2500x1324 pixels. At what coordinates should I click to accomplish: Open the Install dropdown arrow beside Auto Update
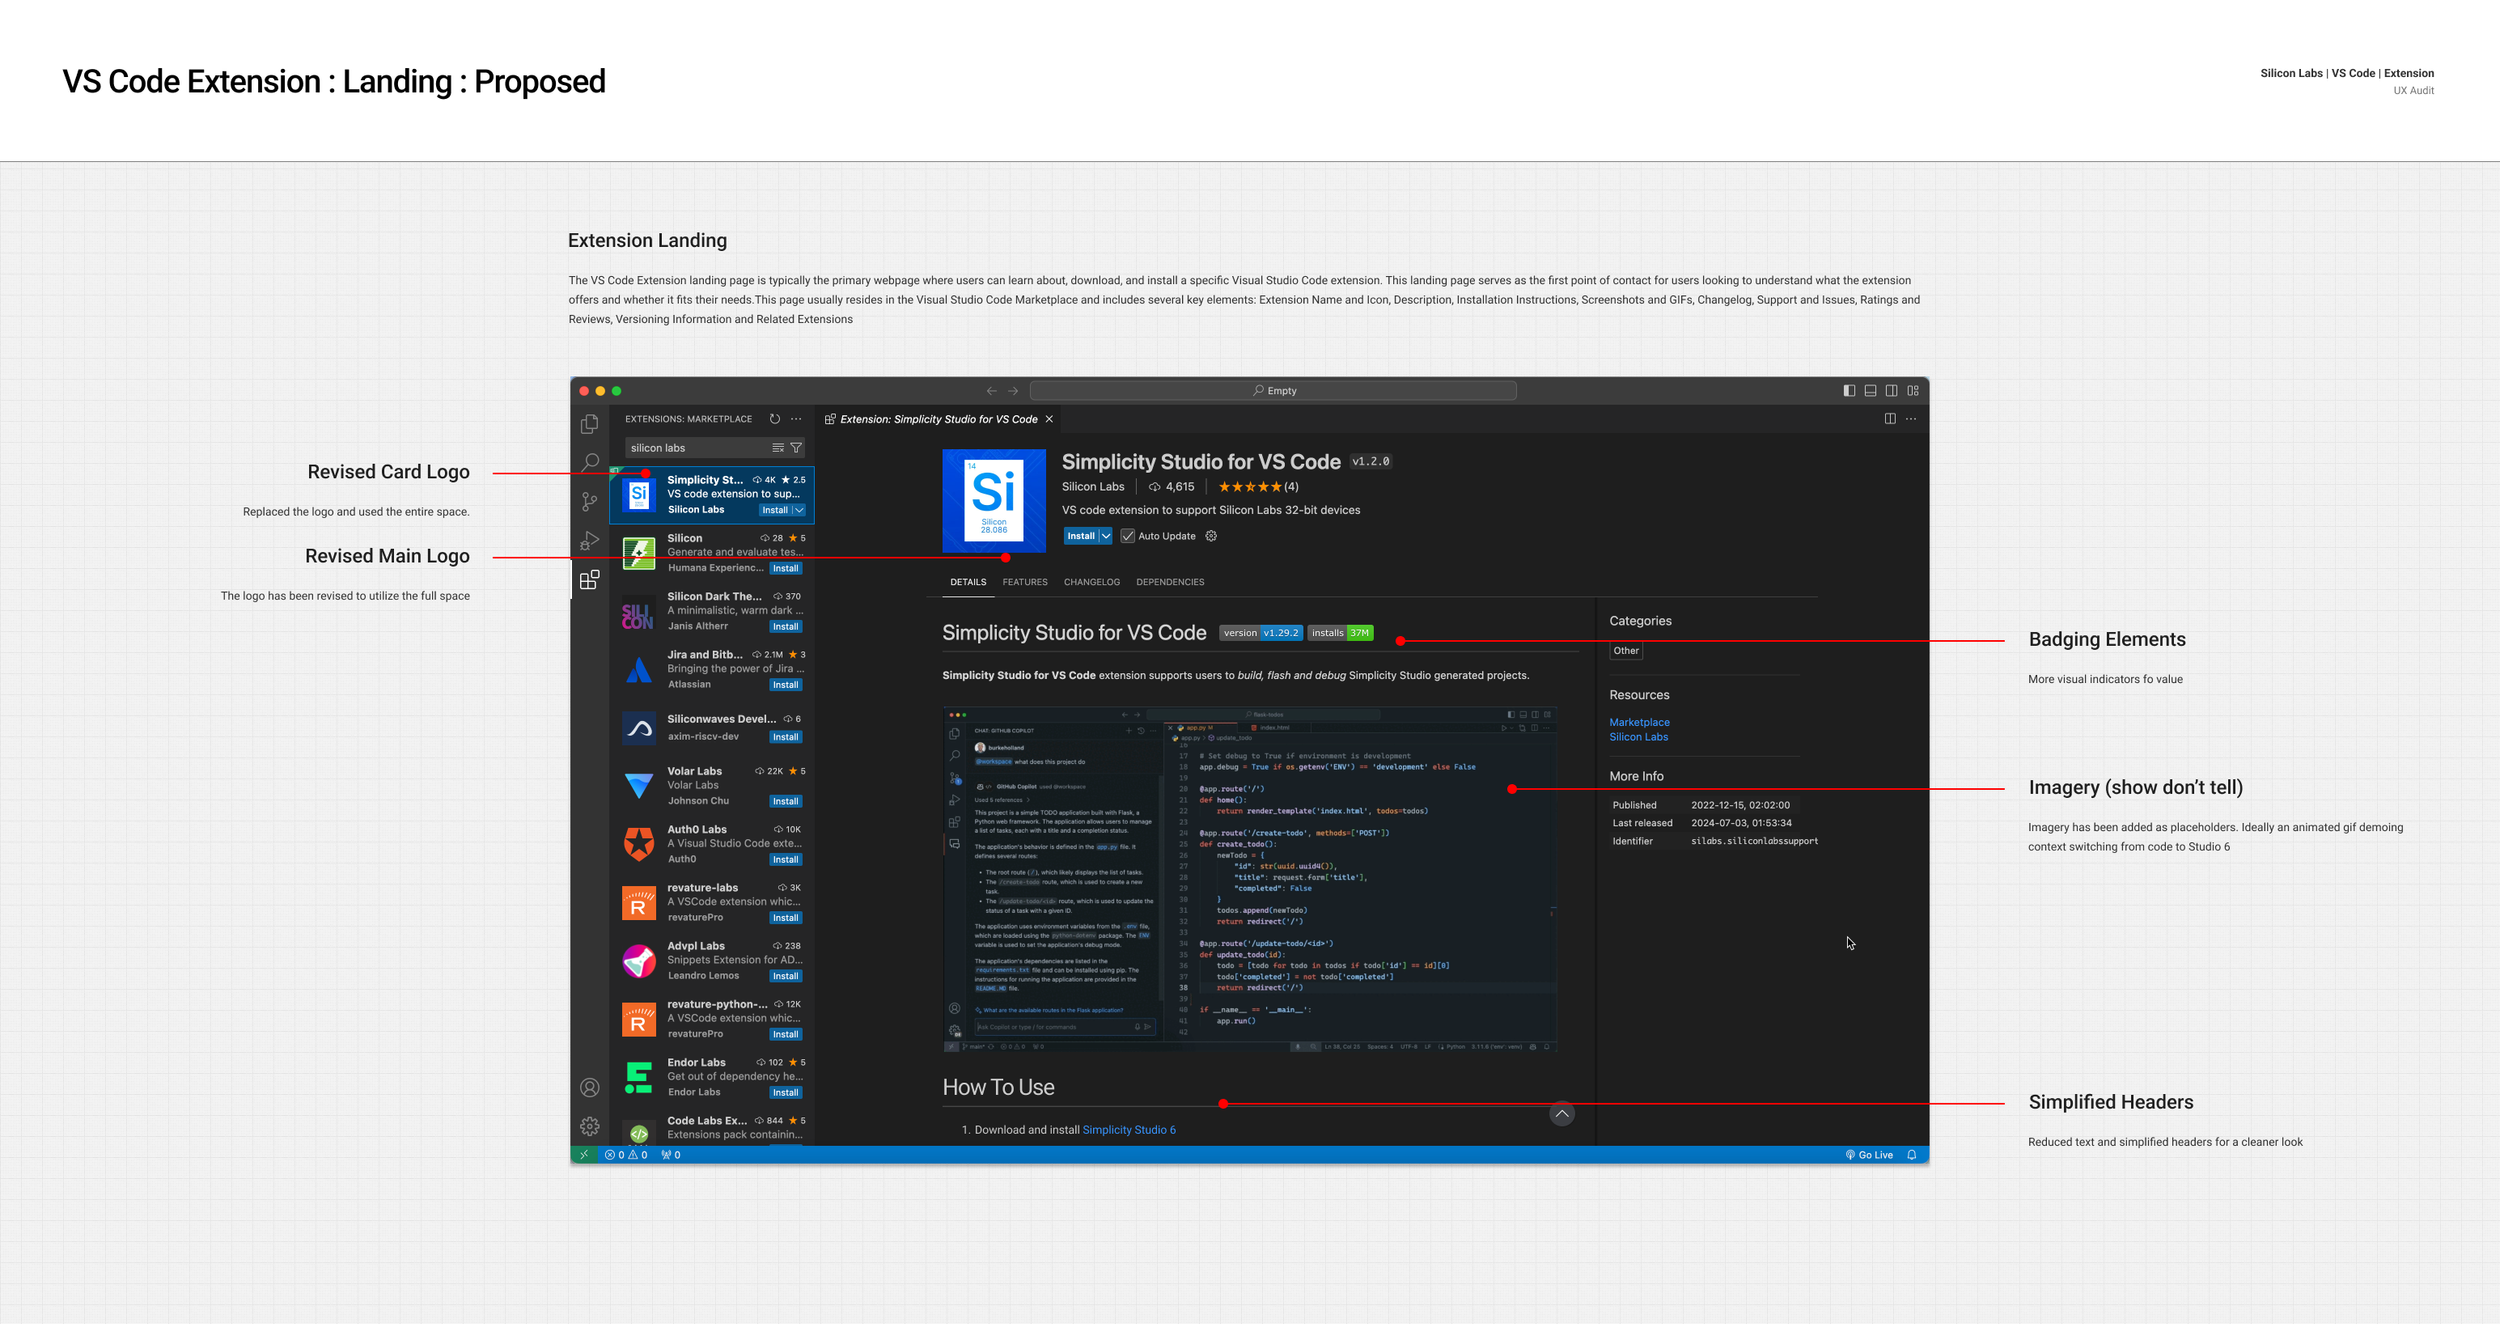1106,536
